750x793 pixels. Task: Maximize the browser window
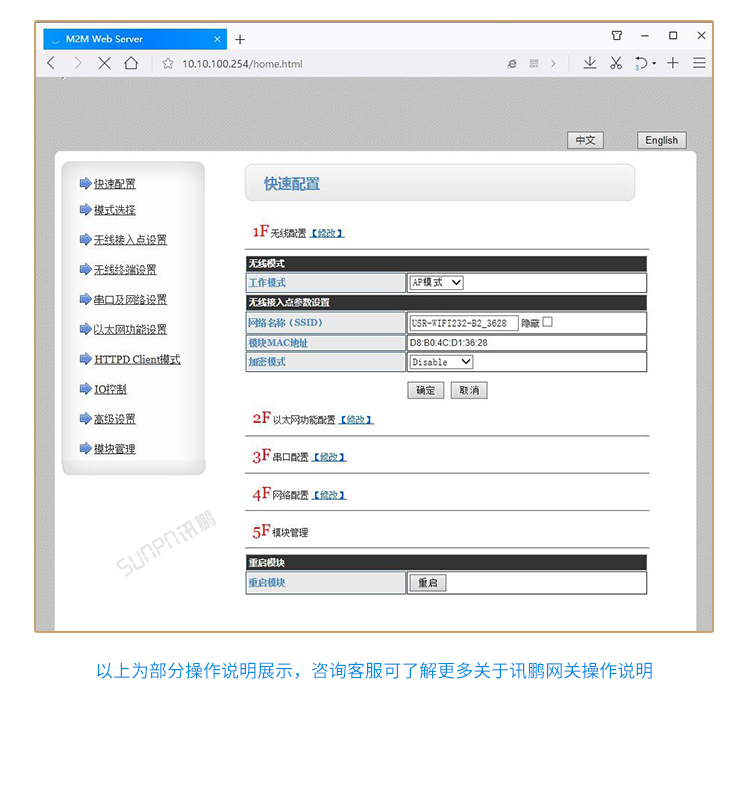pos(673,35)
